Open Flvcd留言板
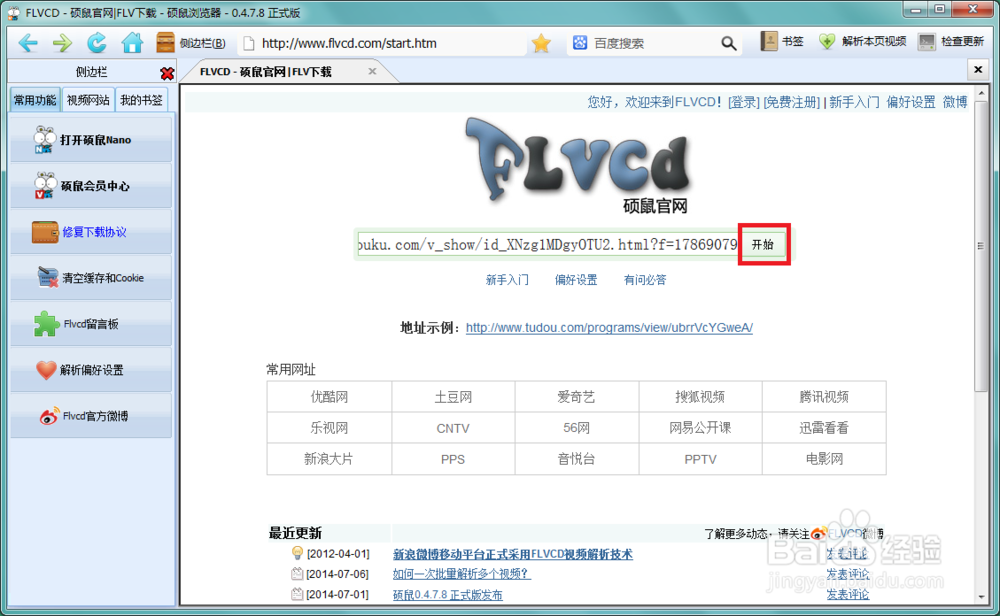The image size is (1000, 616). point(91,324)
